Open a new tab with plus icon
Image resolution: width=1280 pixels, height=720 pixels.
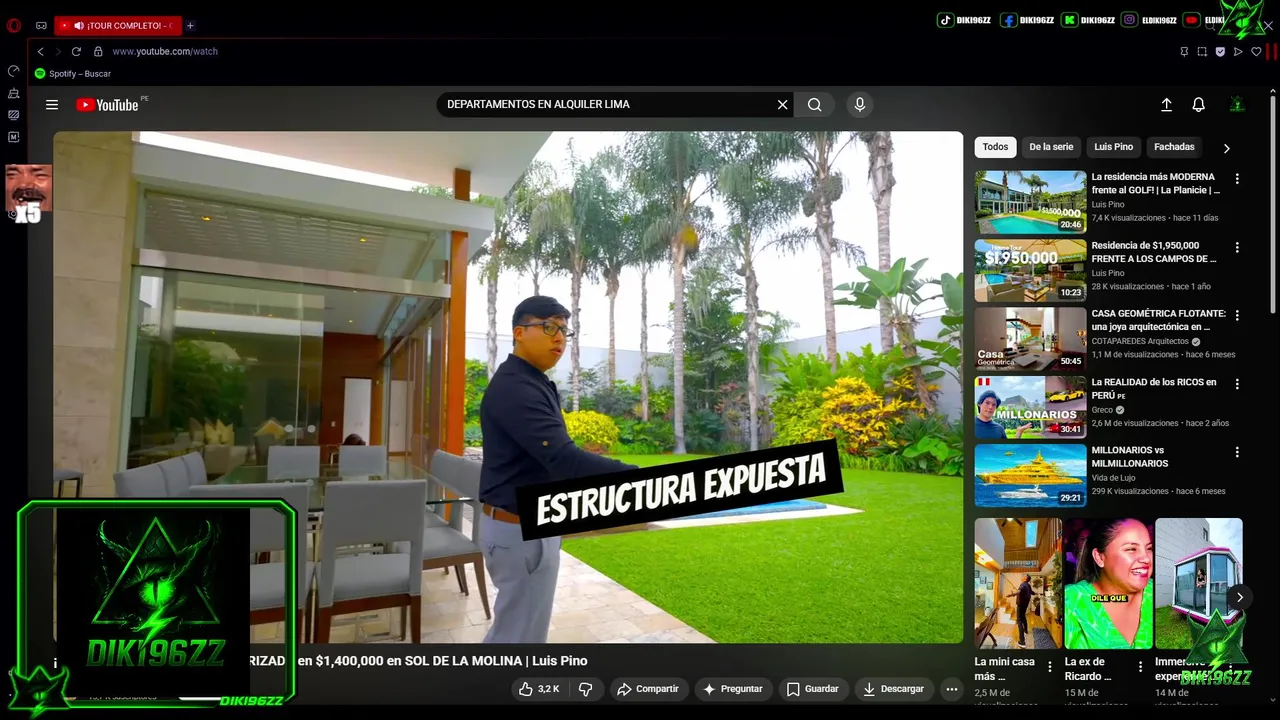[x=190, y=25]
